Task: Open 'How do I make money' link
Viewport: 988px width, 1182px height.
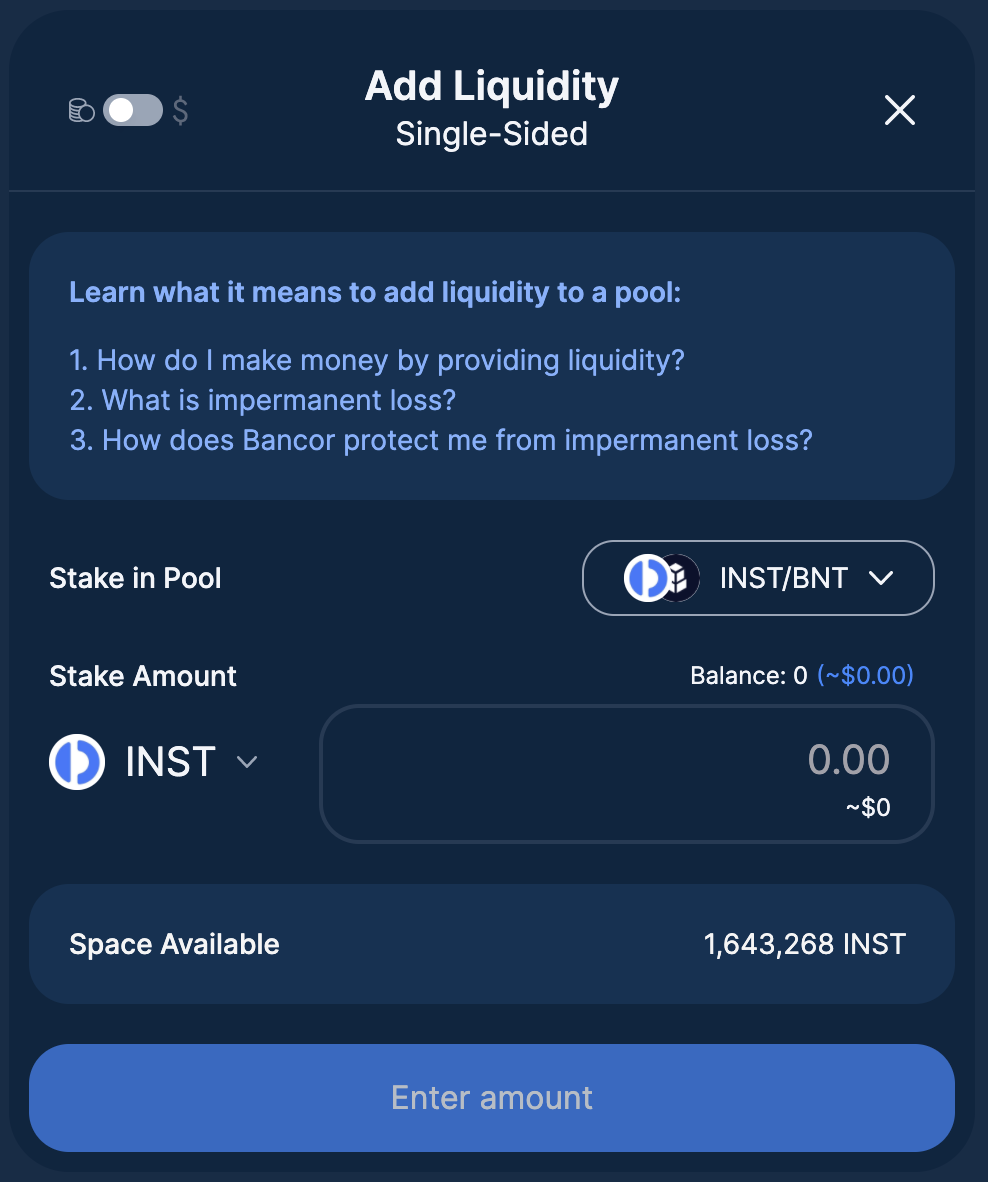Action: coord(377,360)
